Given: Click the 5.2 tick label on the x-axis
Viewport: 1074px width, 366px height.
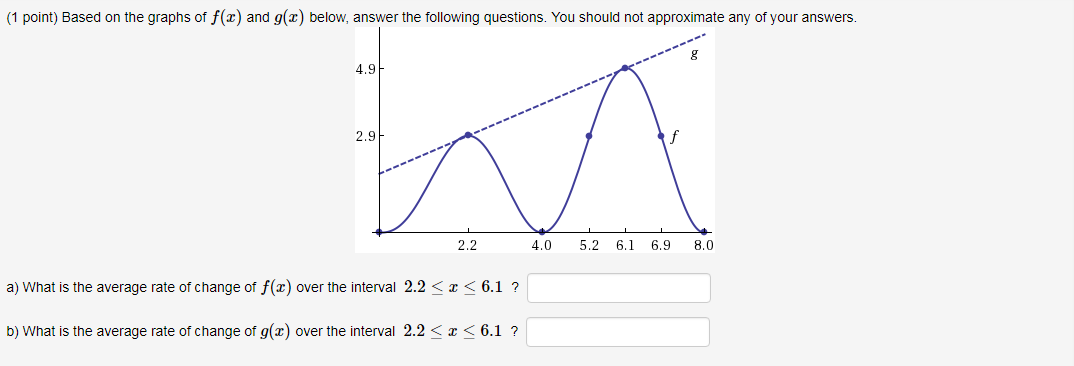Looking at the screenshot, I should point(589,245).
